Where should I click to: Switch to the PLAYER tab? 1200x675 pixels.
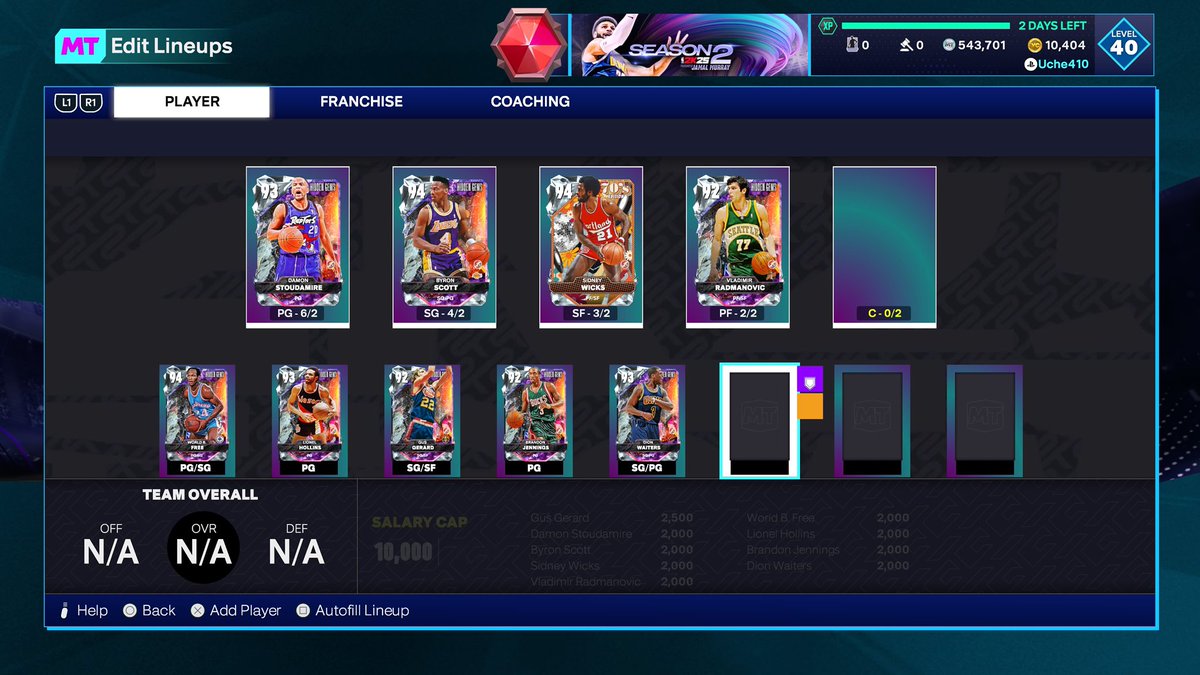point(192,102)
